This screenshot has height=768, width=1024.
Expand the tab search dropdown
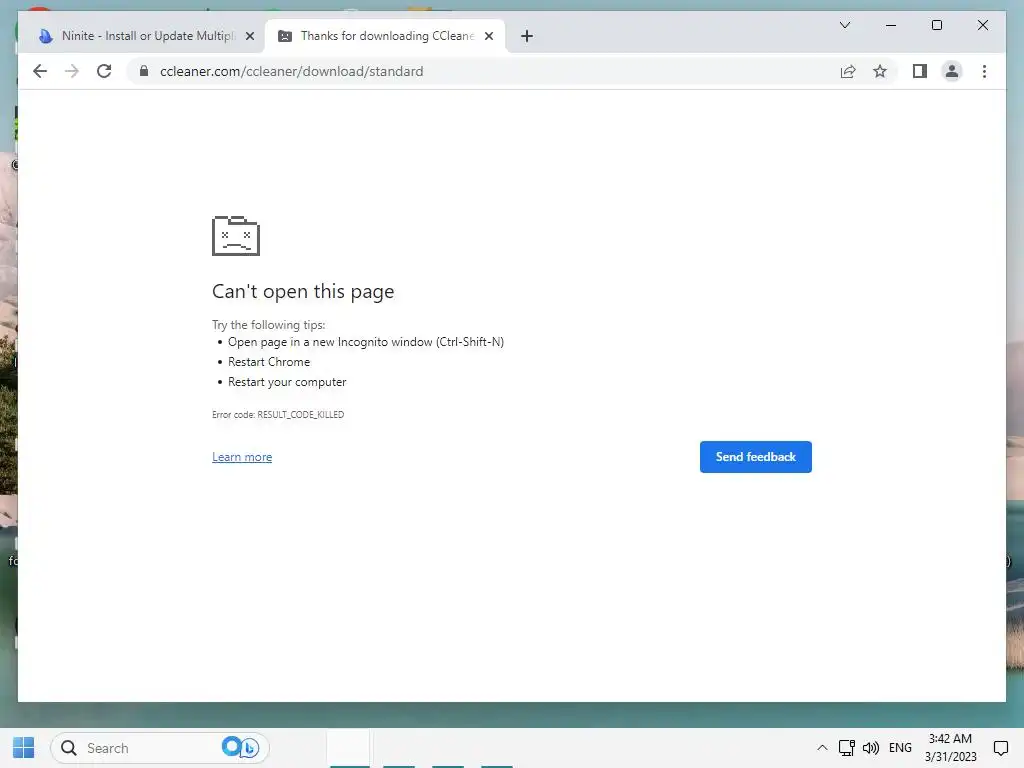click(844, 25)
